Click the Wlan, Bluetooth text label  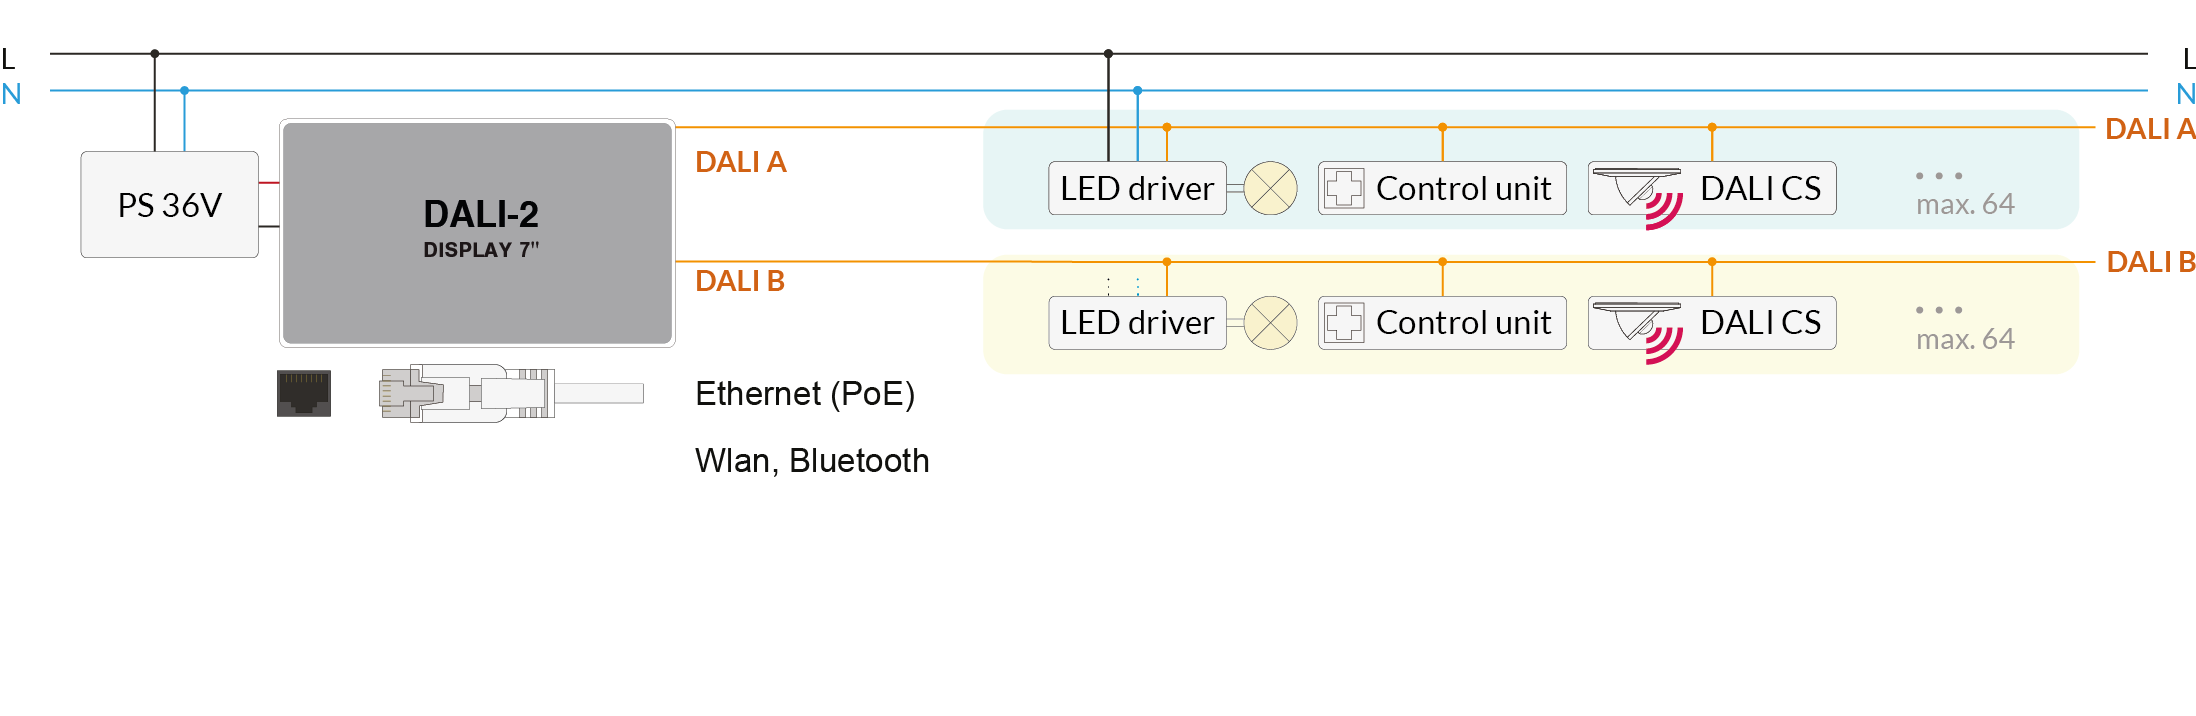coord(812,460)
